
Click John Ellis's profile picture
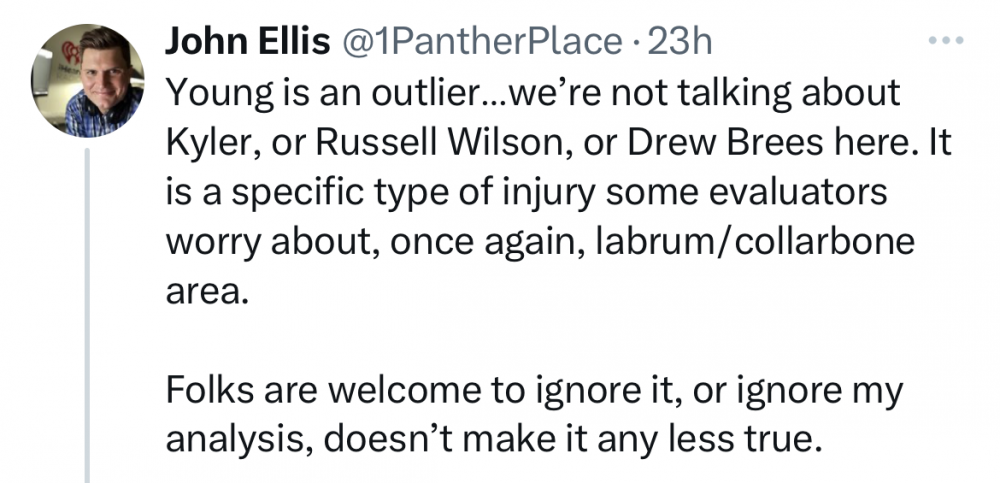point(88,80)
